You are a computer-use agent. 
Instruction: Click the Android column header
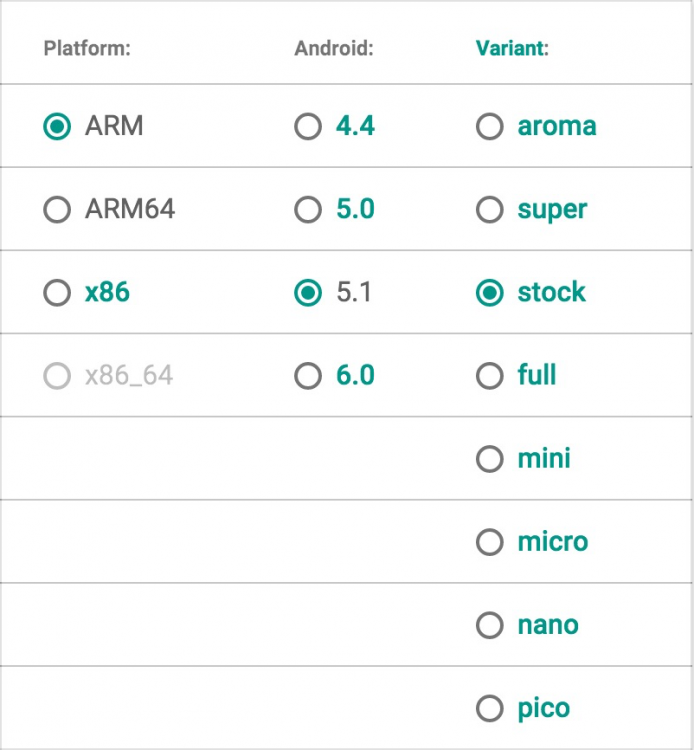333,49
